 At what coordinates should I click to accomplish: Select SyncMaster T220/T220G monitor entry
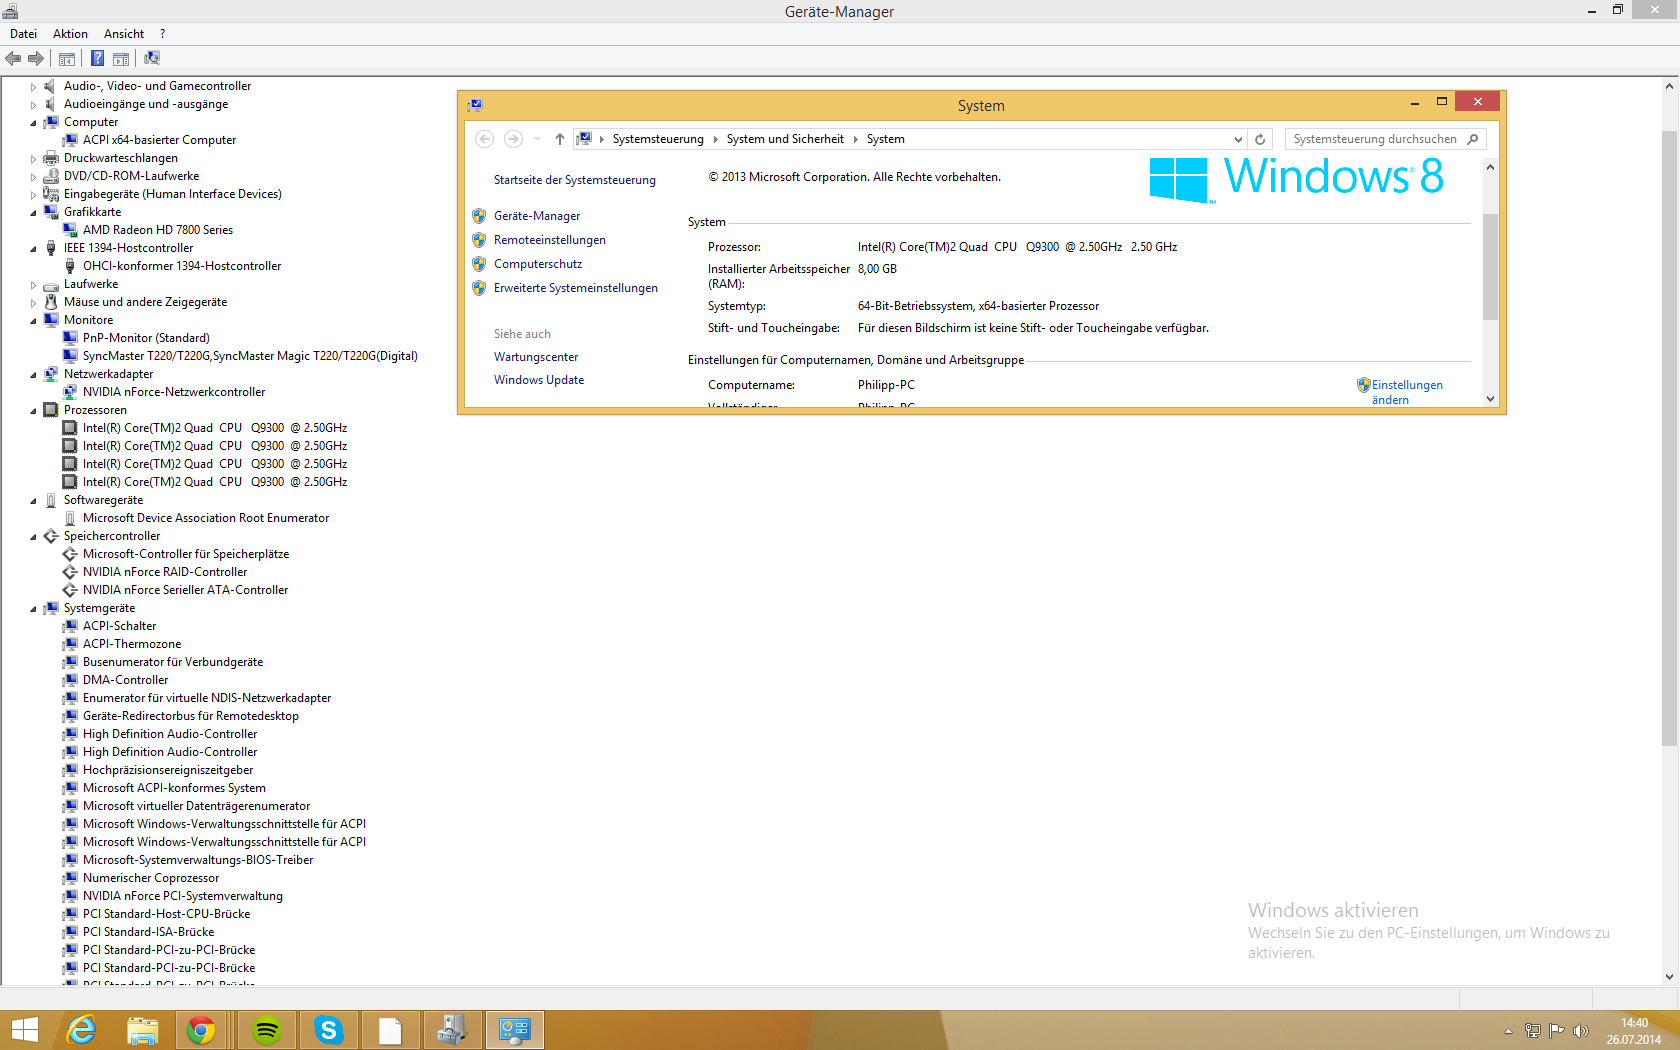click(250, 356)
